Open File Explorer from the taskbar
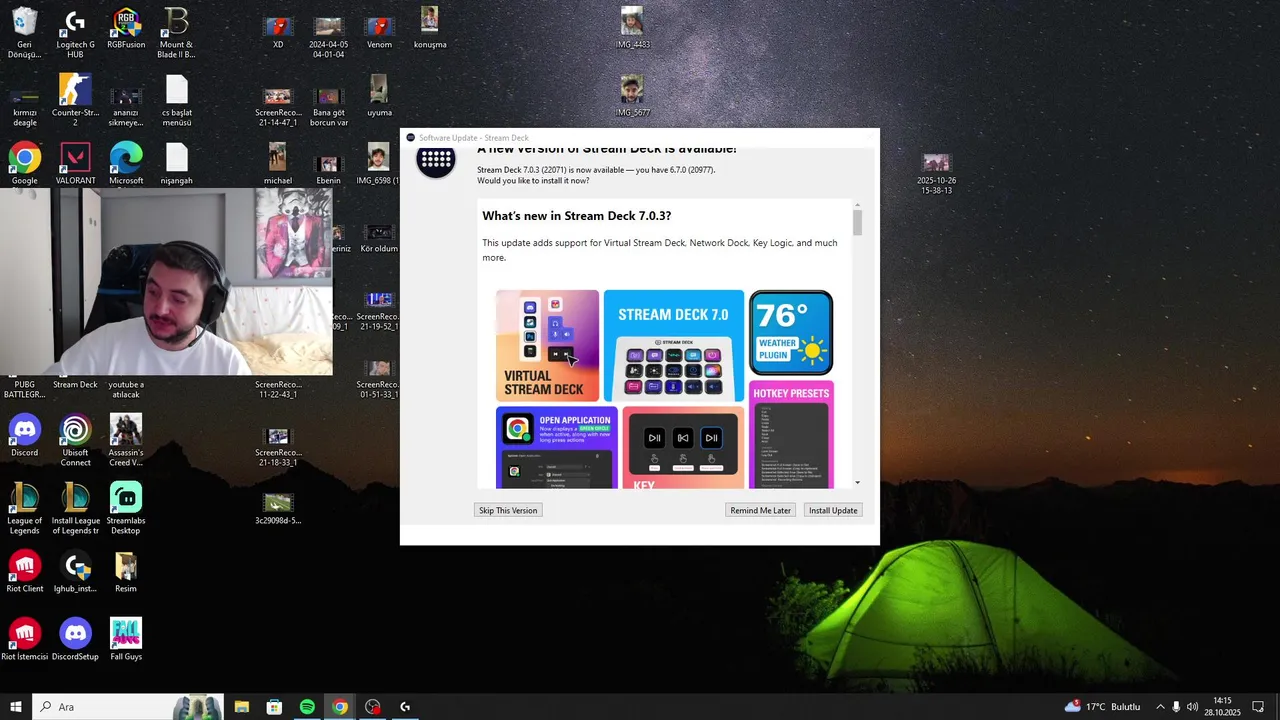This screenshot has height=720, width=1280. (x=242, y=707)
